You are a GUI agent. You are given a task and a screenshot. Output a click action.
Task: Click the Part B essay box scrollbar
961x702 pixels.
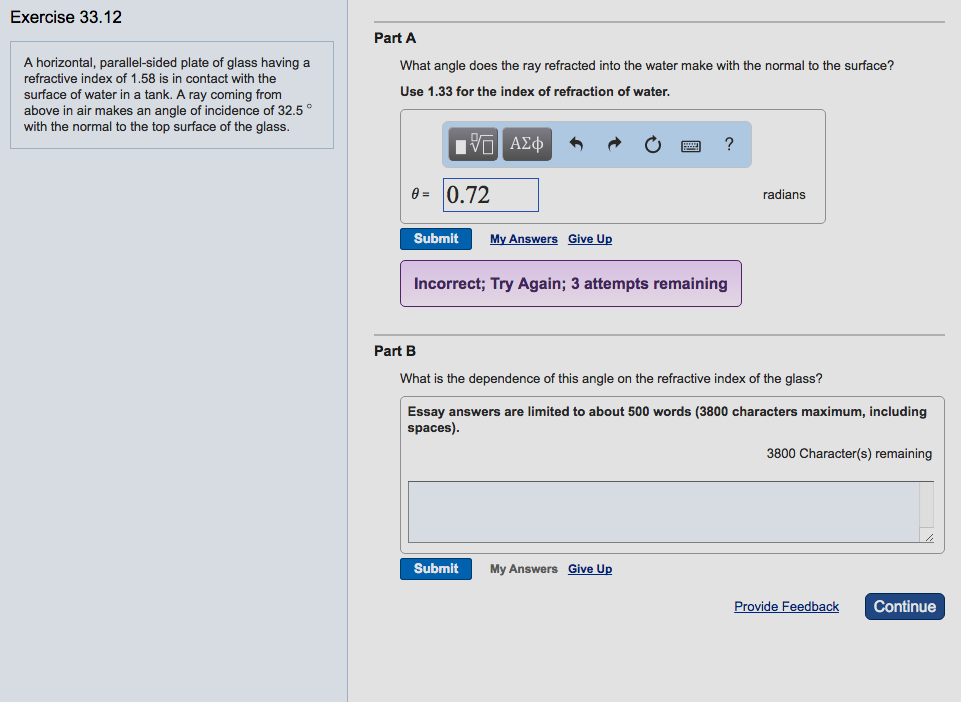(928, 503)
